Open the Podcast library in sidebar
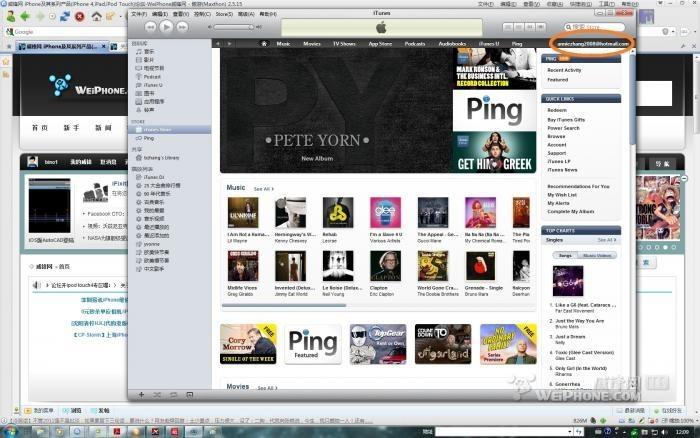This screenshot has width=700, height=438. coord(152,77)
